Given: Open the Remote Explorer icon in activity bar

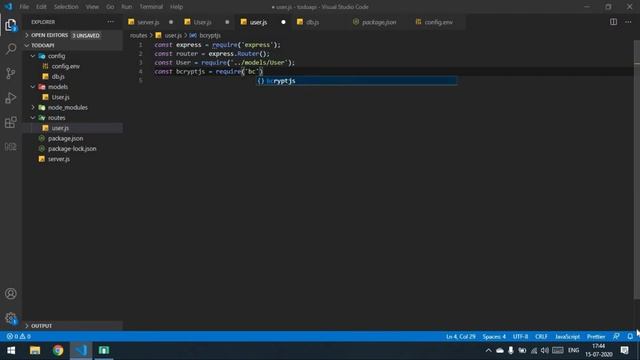Looking at the screenshot, I should [x=11, y=146].
